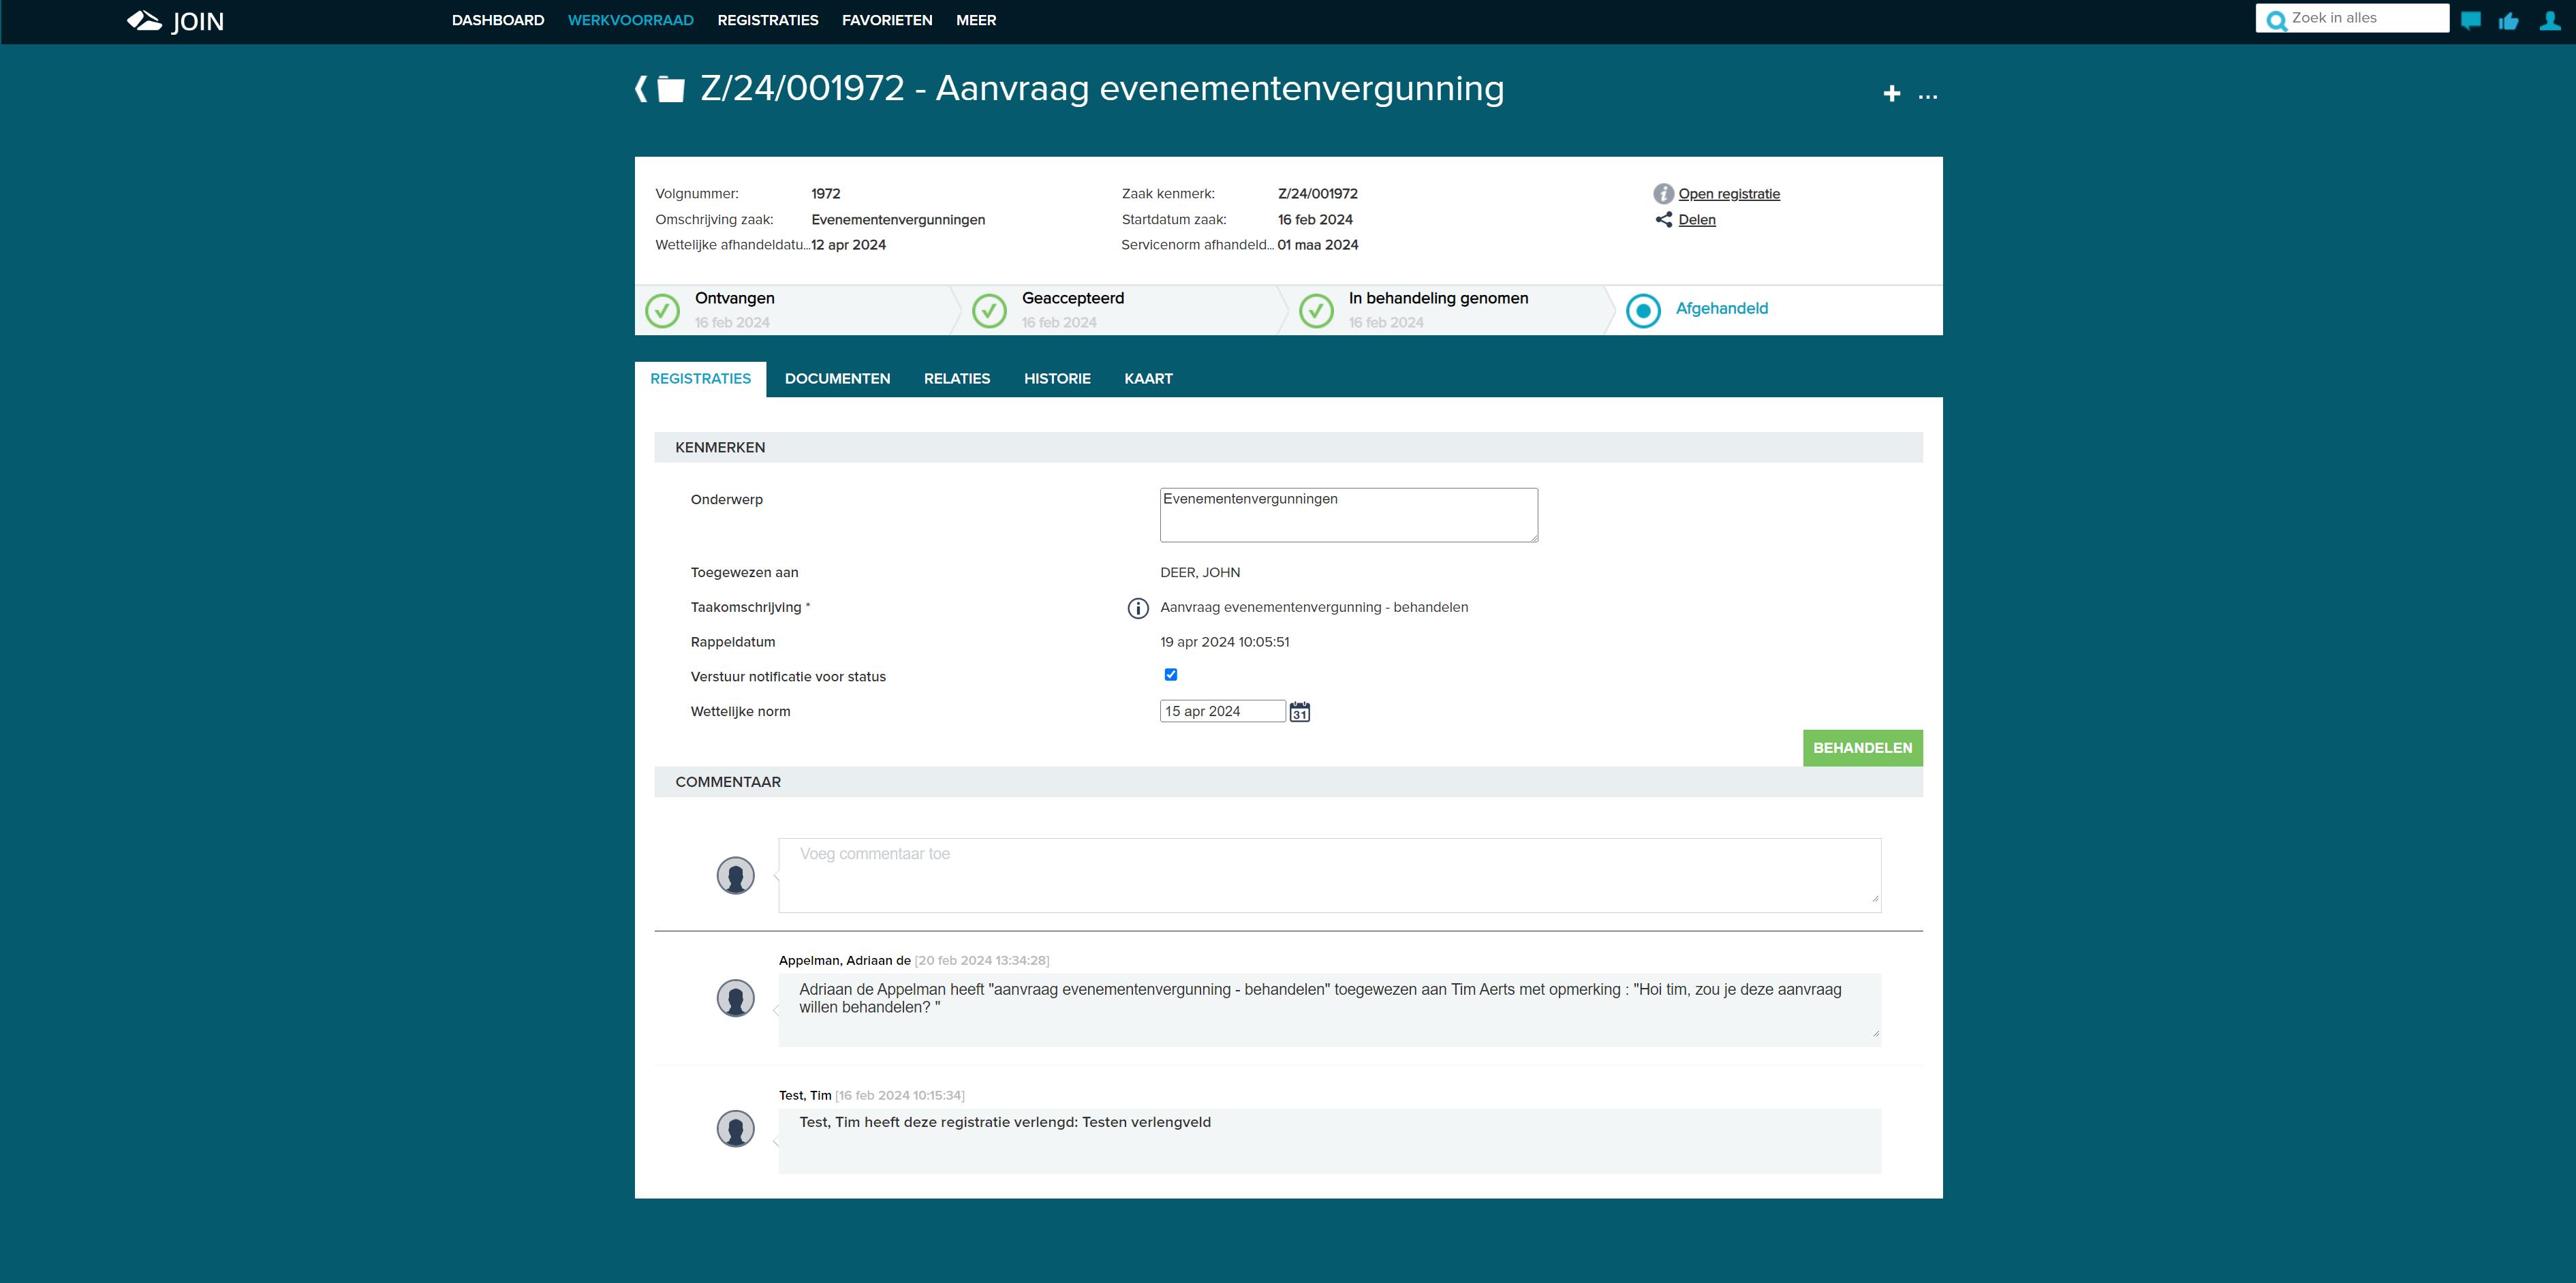Click Rappeldatum value 19 apr 2024 10:05:51
This screenshot has width=2576, height=1283.
point(1224,642)
